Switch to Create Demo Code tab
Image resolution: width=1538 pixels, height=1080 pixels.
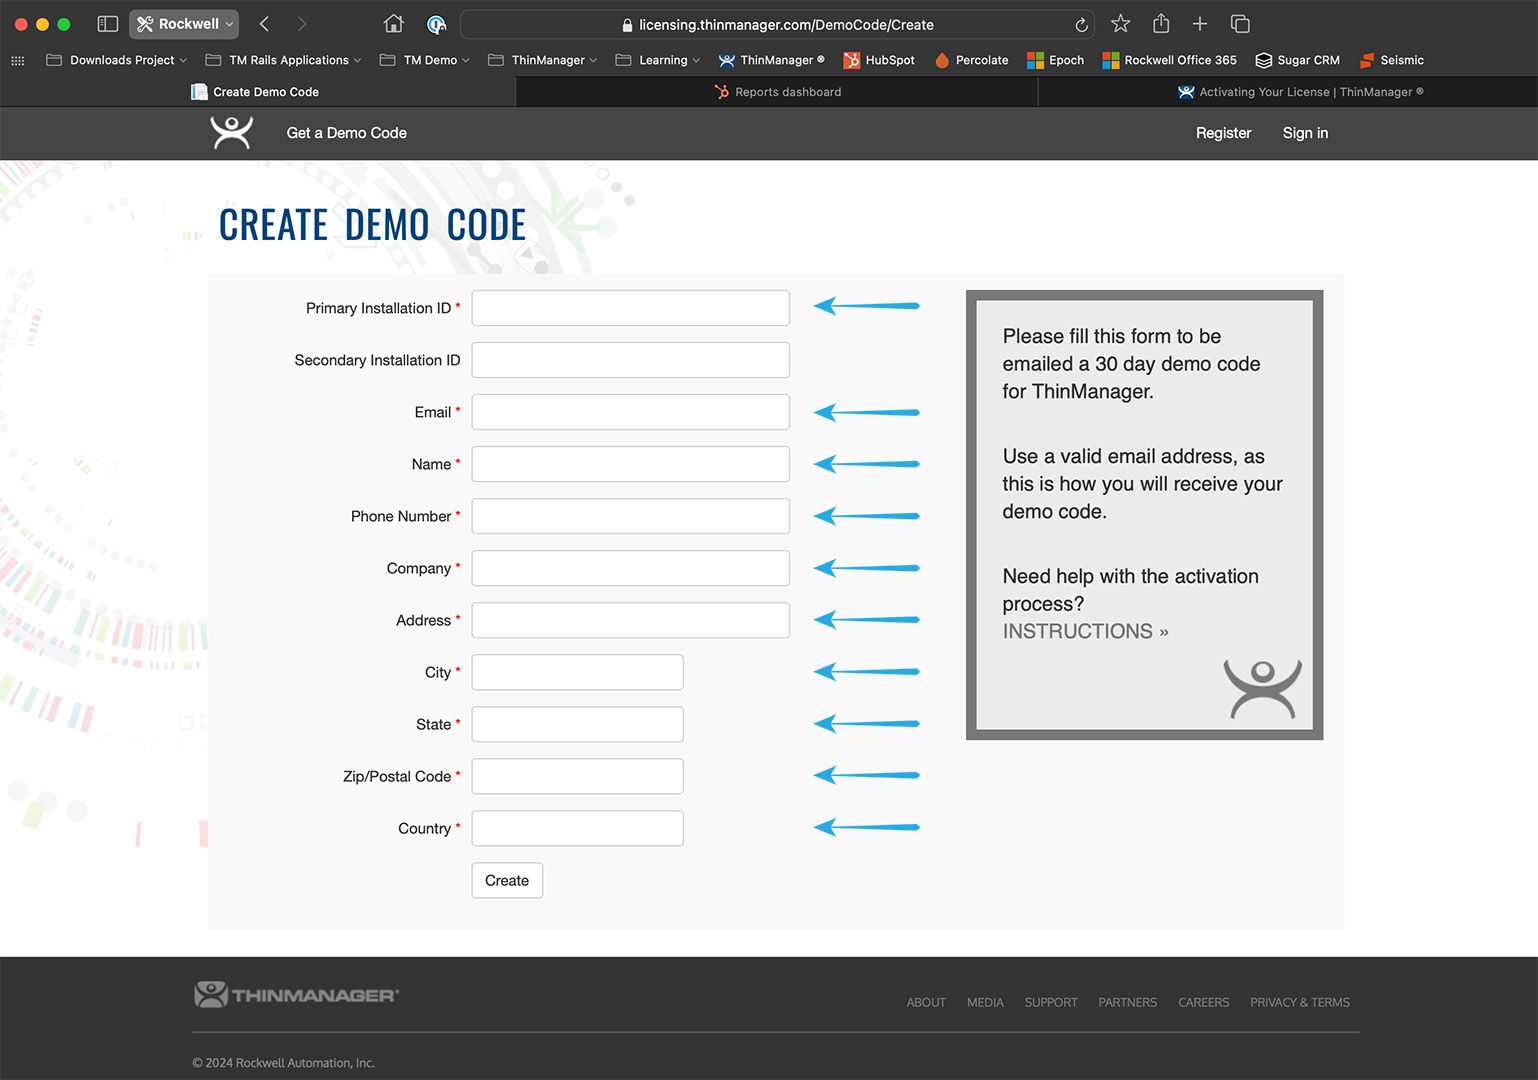tap(257, 92)
